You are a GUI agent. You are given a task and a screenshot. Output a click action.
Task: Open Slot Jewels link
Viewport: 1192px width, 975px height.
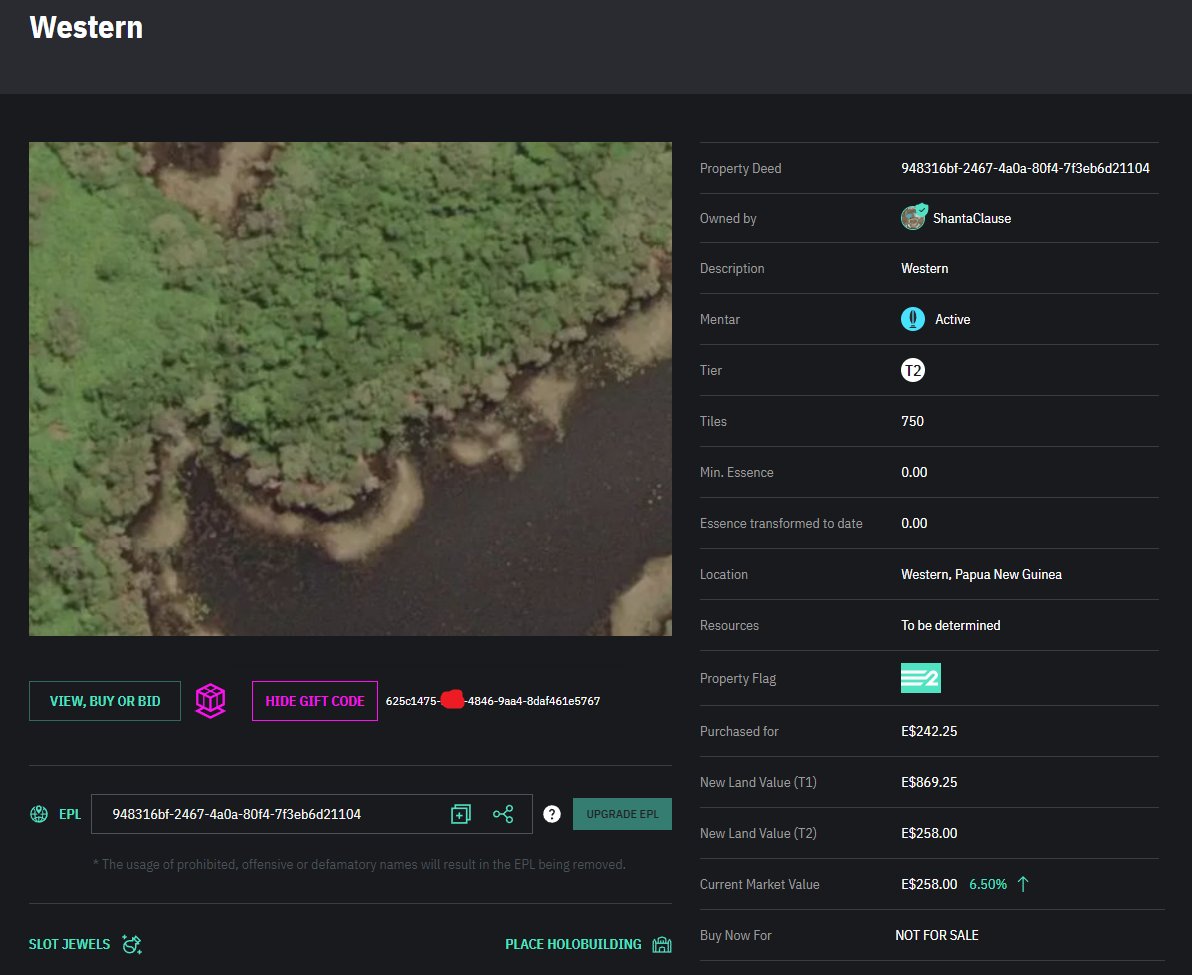tap(69, 944)
